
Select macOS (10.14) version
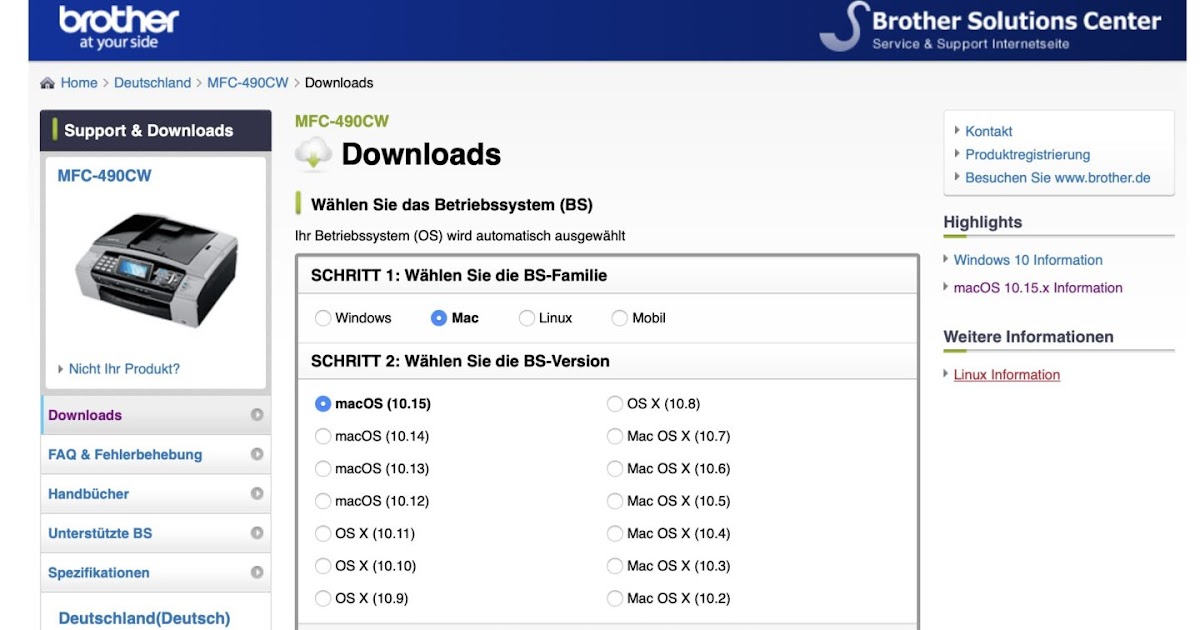323,436
